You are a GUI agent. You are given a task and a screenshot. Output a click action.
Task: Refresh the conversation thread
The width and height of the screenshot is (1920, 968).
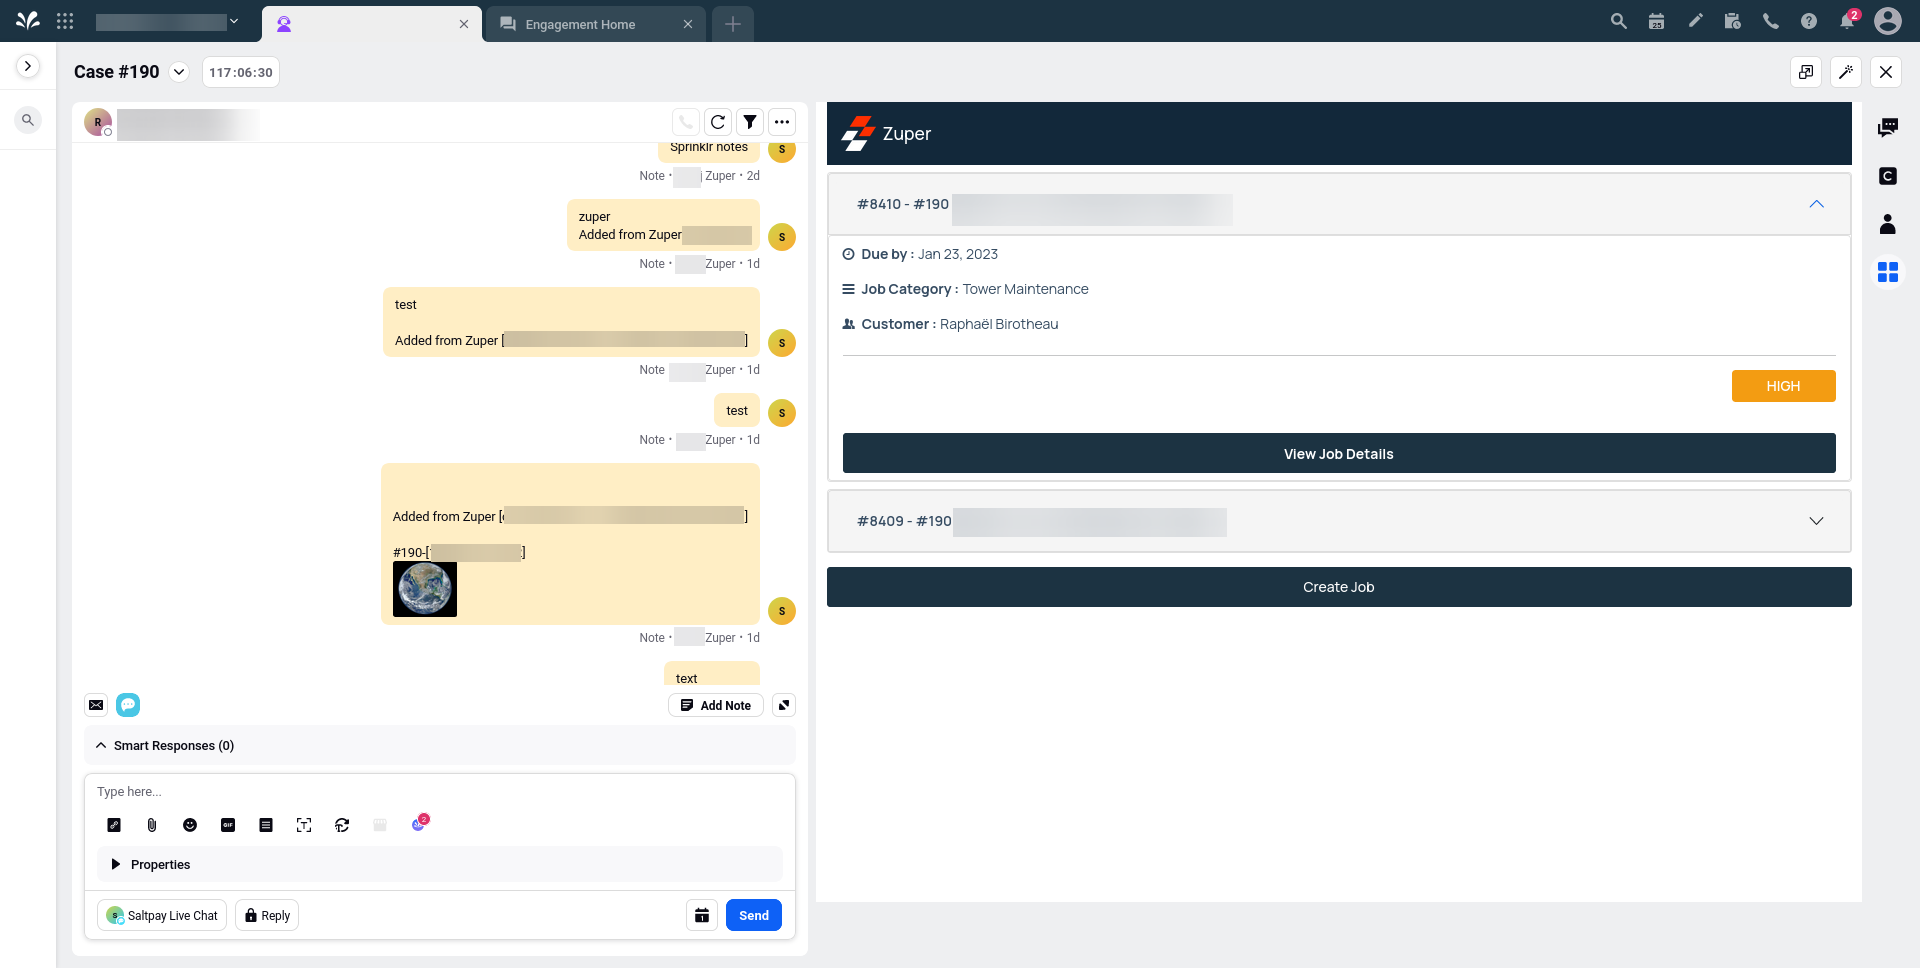tap(718, 122)
